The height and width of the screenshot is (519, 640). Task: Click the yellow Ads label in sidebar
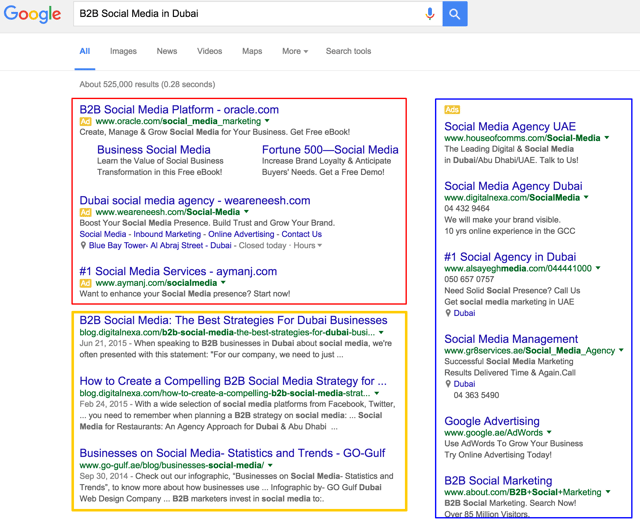point(452,110)
